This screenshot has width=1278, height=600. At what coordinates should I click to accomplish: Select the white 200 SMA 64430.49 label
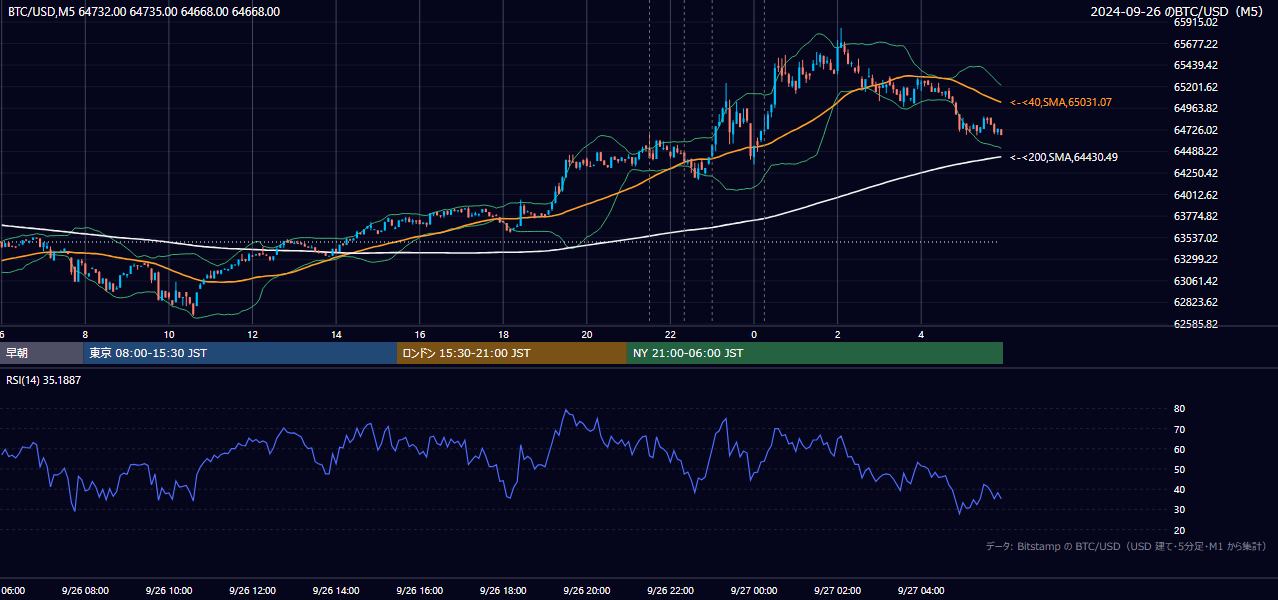click(1064, 157)
